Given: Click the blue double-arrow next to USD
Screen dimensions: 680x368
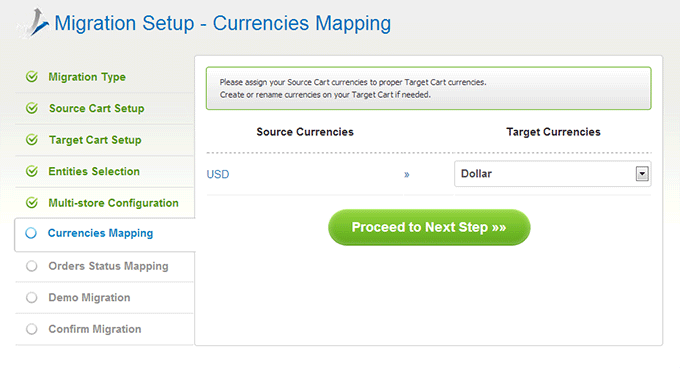Looking at the screenshot, I should click(x=407, y=175).
